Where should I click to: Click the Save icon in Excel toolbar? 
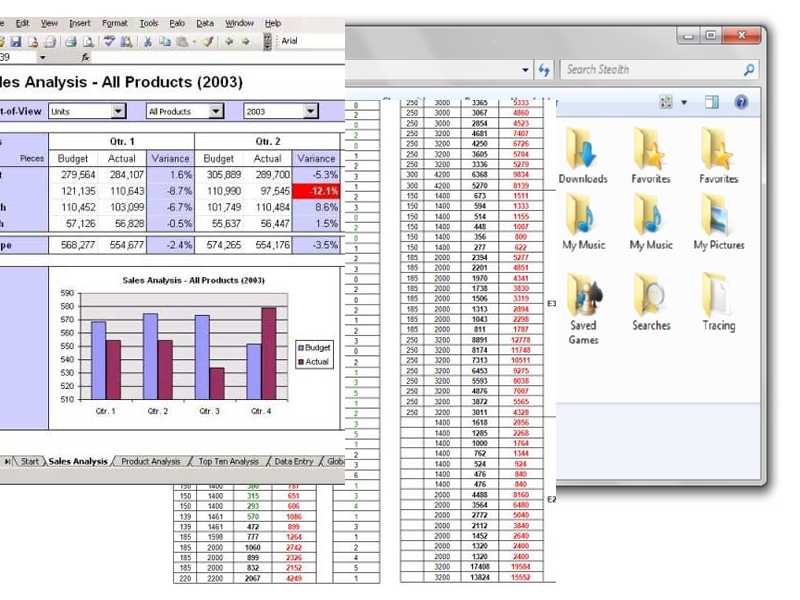17,41
